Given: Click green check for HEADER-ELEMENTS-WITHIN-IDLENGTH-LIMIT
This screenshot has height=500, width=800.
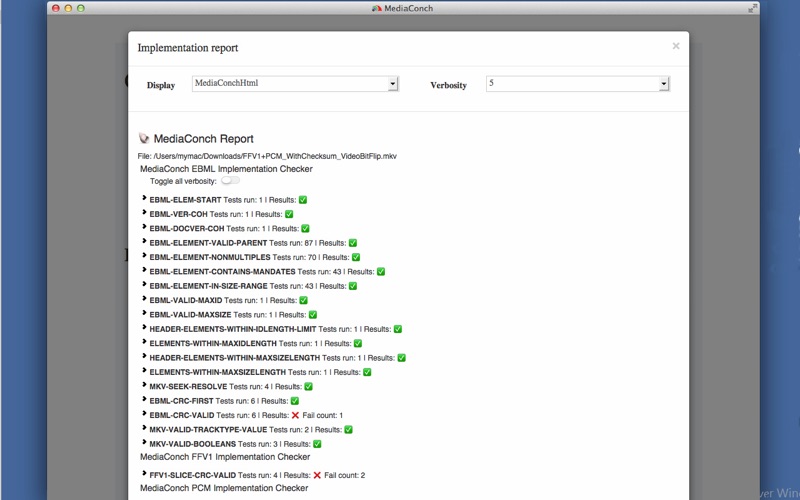Looking at the screenshot, I should tap(397, 329).
